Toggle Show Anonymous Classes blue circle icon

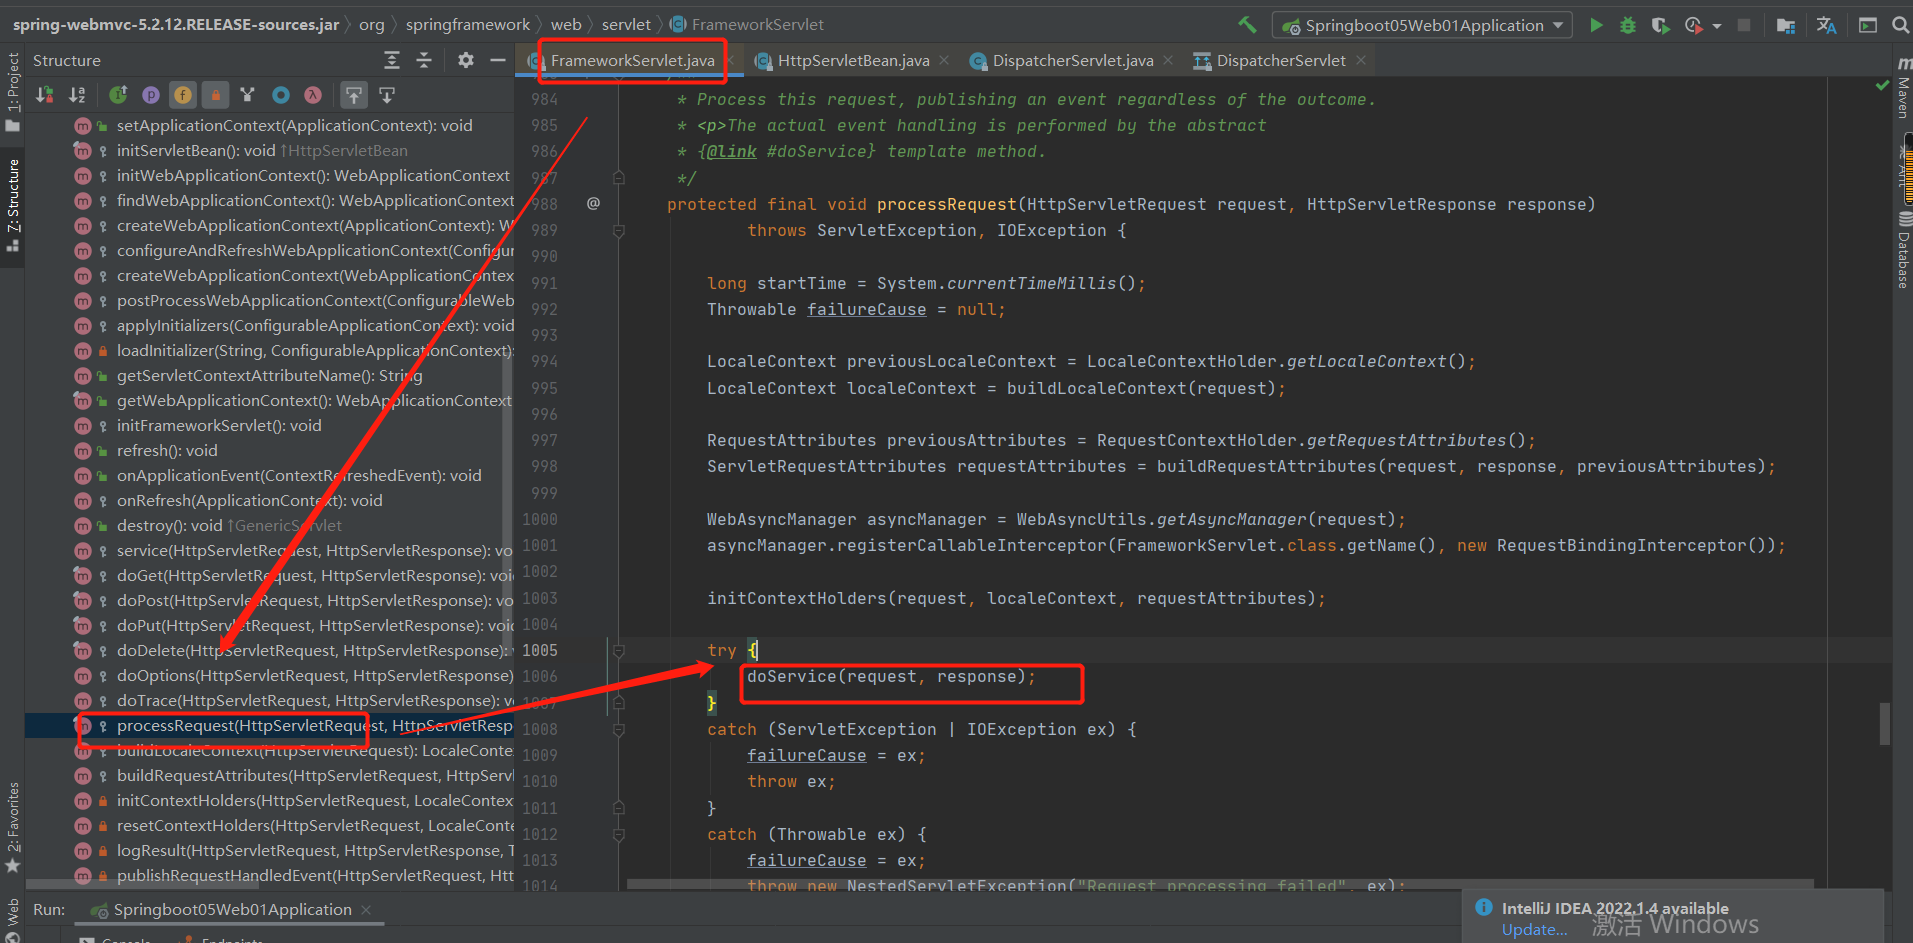tap(281, 95)
